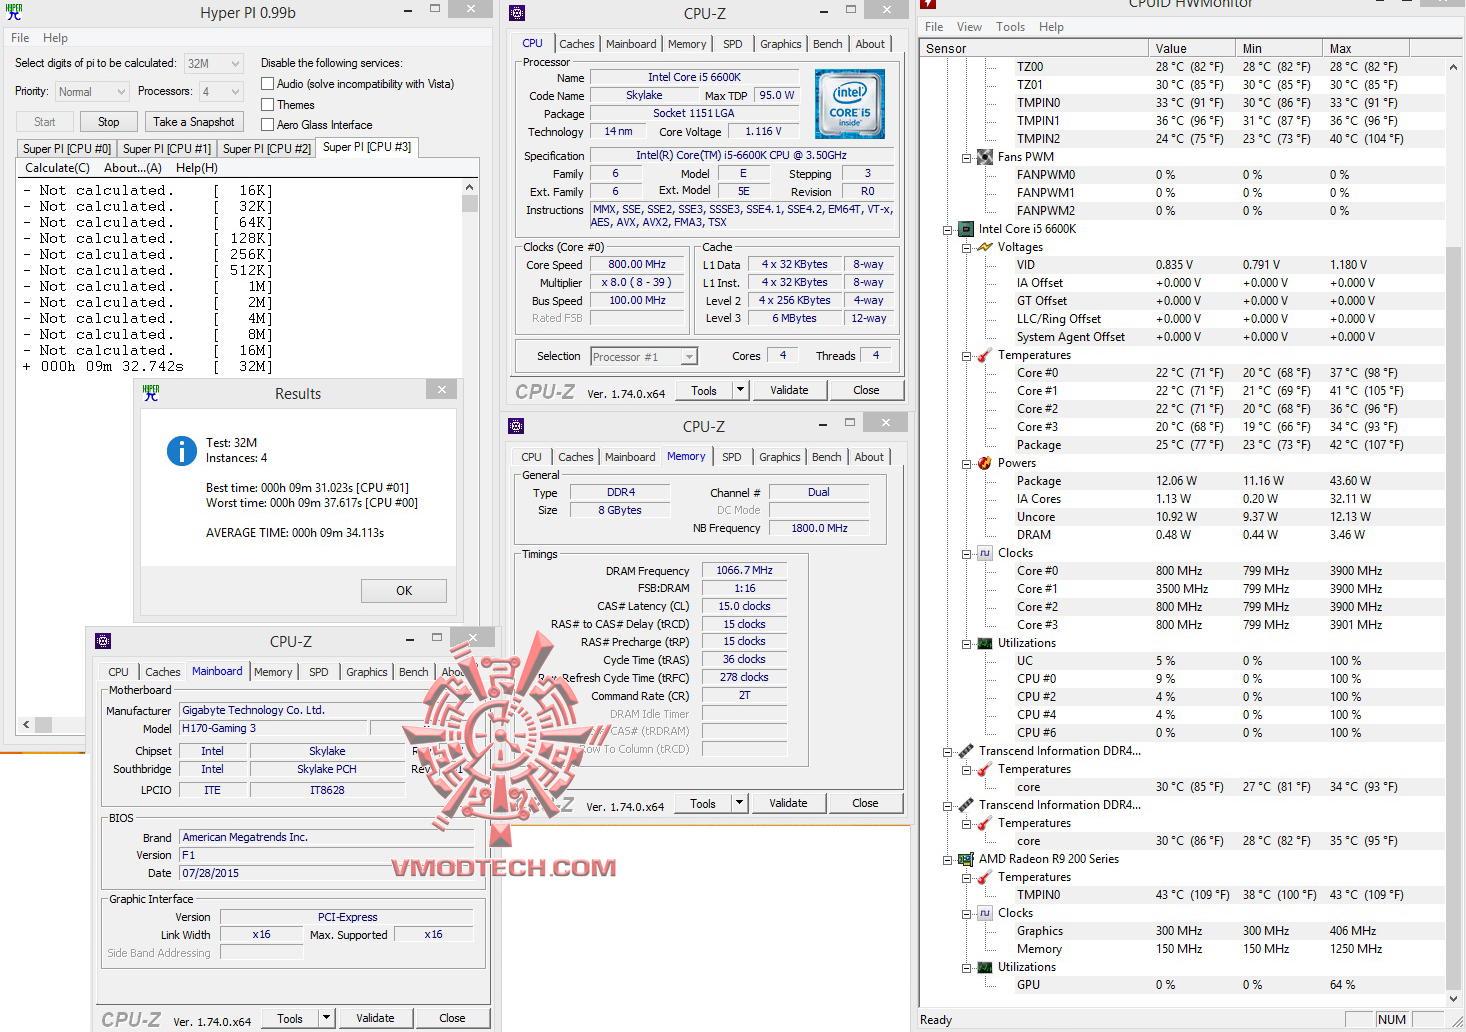Collapse the Voltages tree node
The height and width of the screenshot is (1032, 1466).
[966, 247]
